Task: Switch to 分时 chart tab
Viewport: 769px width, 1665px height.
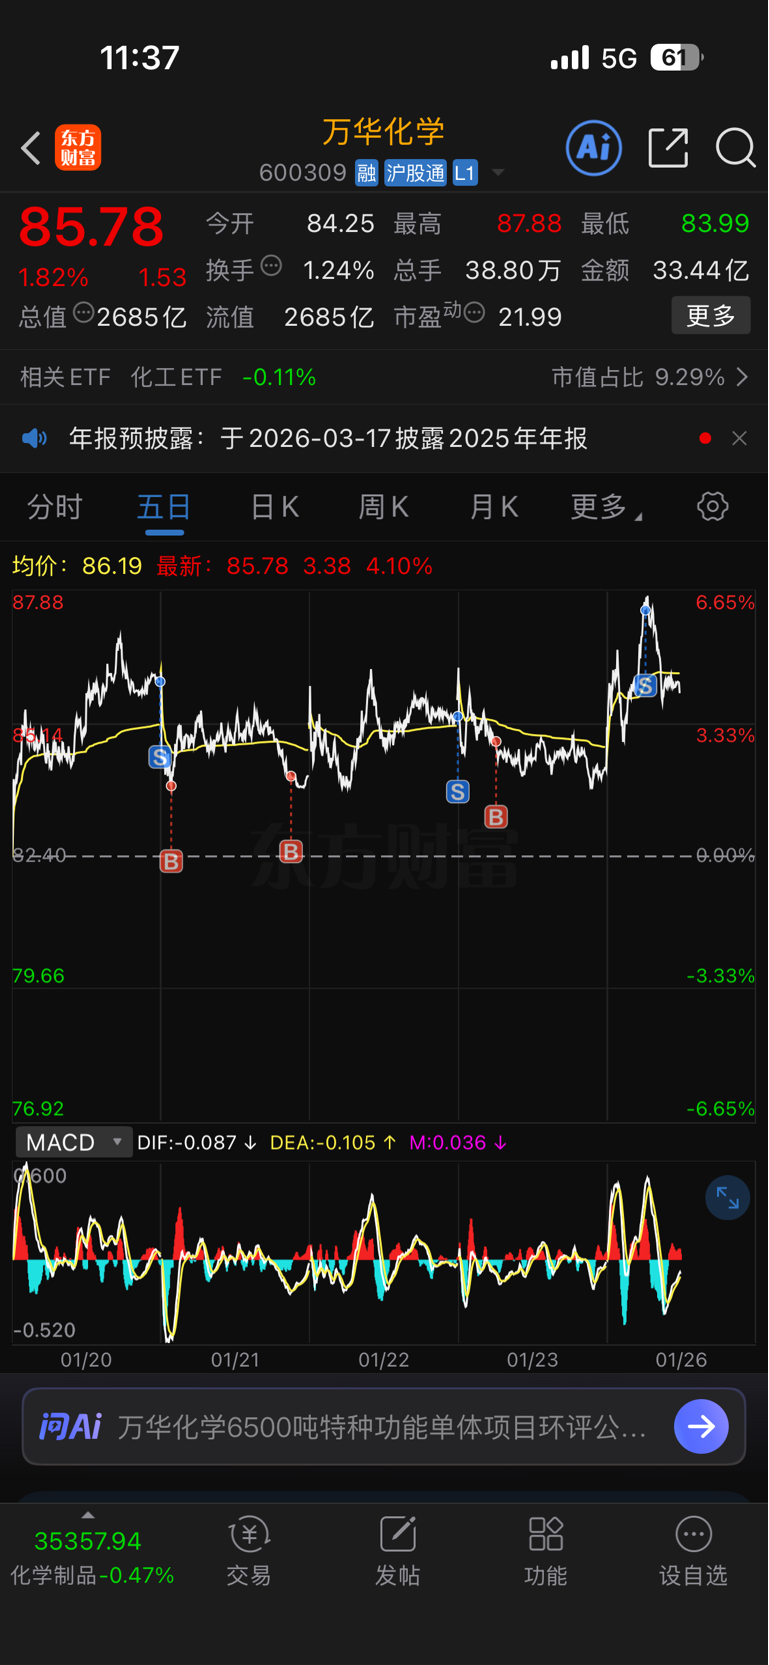Action: tap(54, 507)
